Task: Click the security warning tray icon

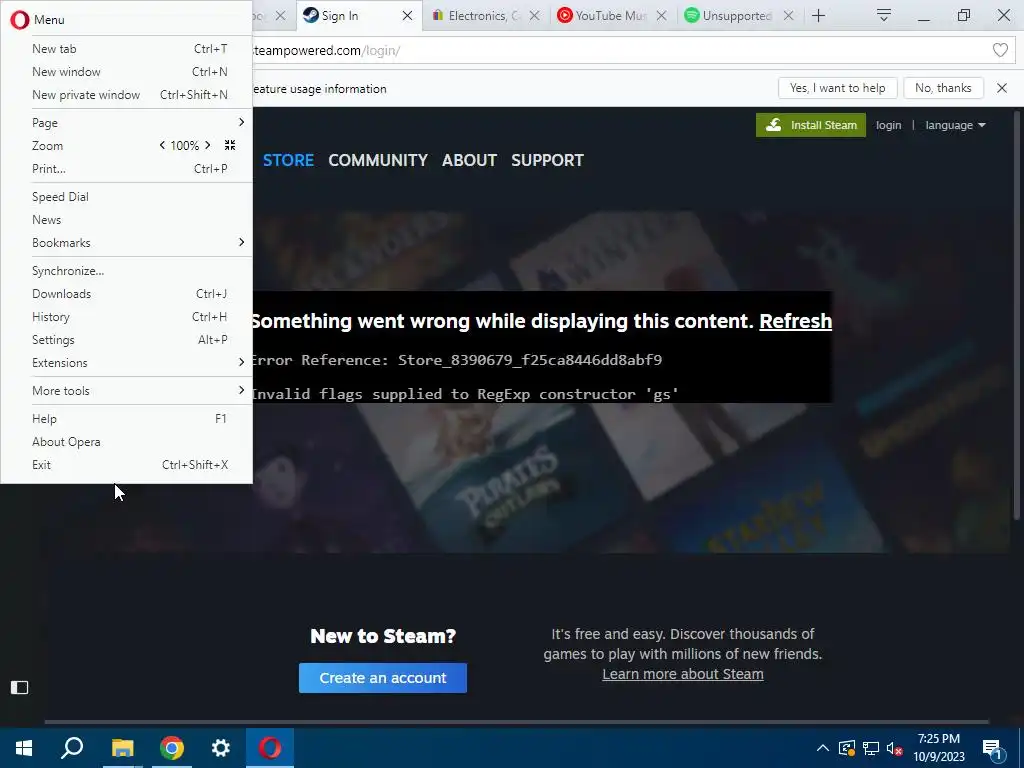Action: pyautogui.click(x=846, y=748)
